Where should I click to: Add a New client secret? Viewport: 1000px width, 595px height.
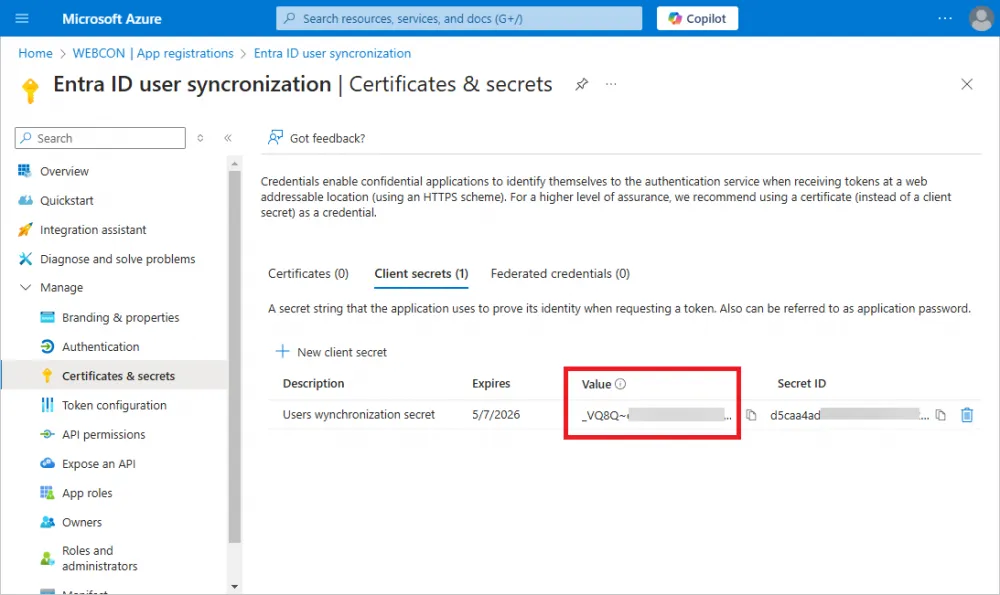[331, 352]
